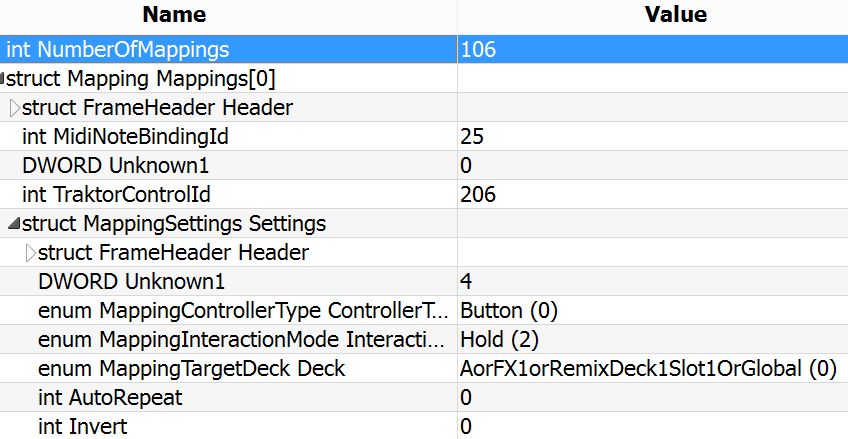Select the enum MappingControllerType row

coord(243,310)
